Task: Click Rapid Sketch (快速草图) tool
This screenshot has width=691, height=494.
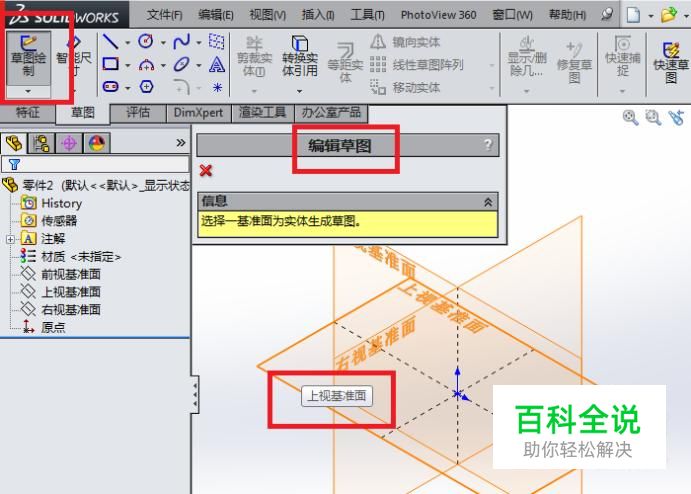Action: tap(671, 63)
